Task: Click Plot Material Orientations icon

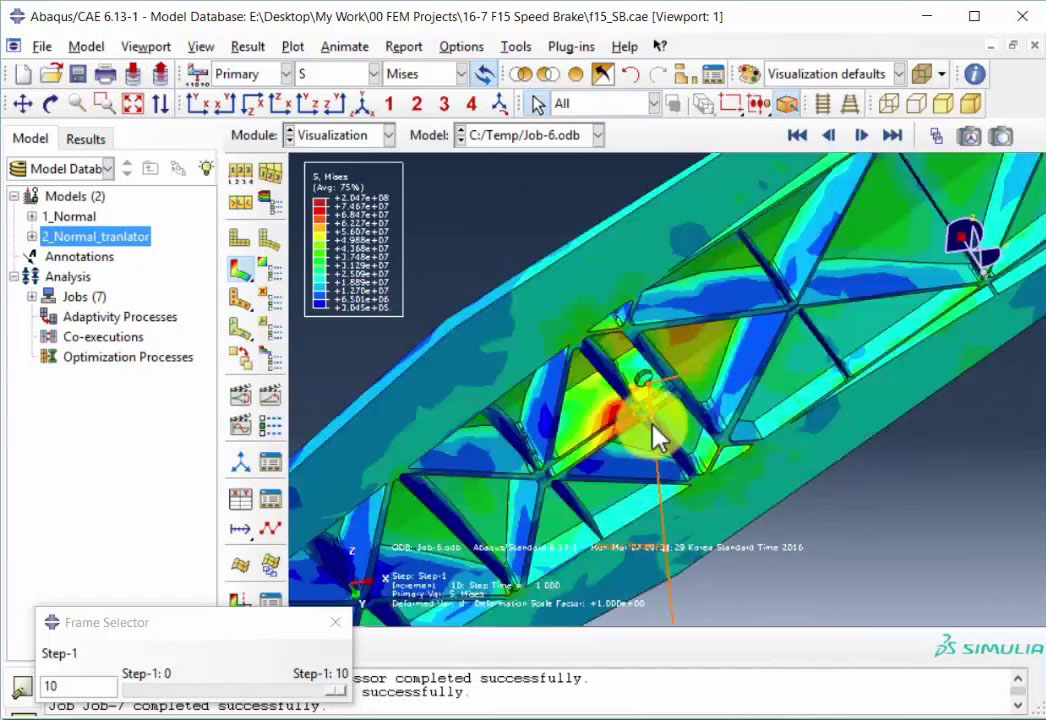Action: pos(240,330)
